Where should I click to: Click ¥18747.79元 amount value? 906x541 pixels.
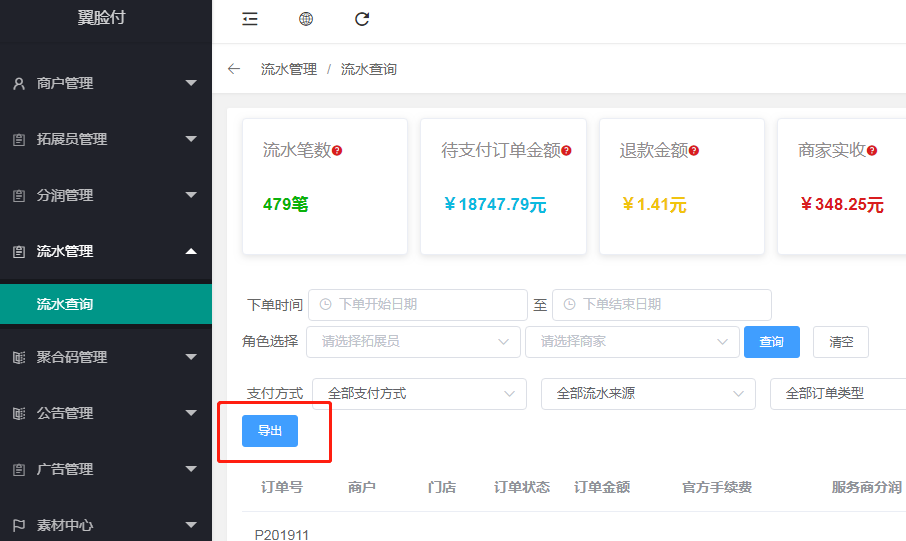tap(495, 204)
